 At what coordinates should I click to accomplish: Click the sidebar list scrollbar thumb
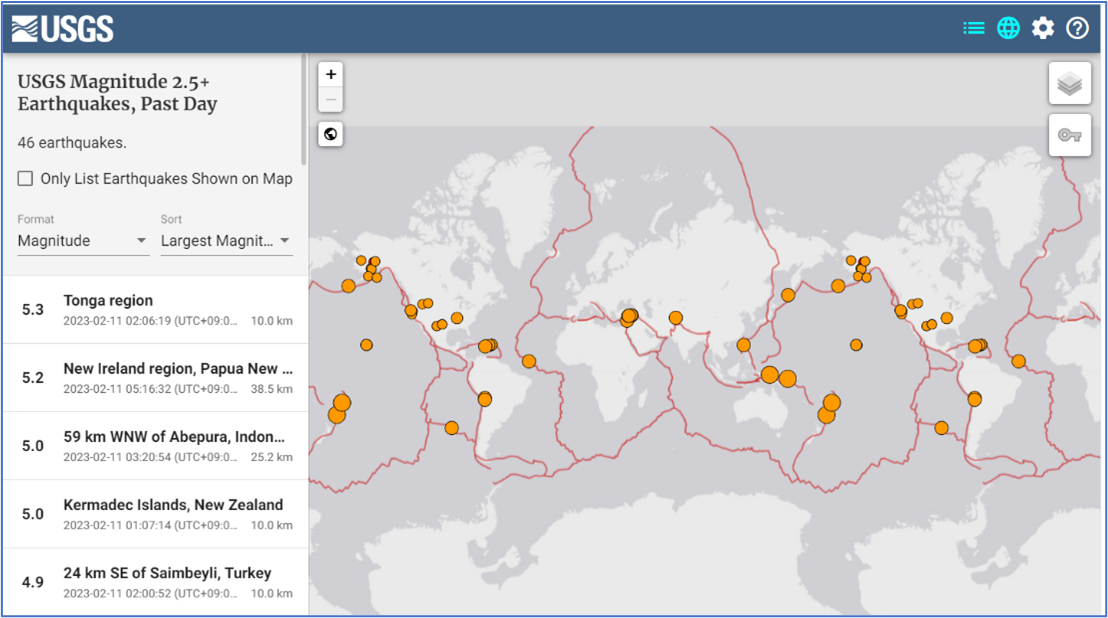point(304,109)
